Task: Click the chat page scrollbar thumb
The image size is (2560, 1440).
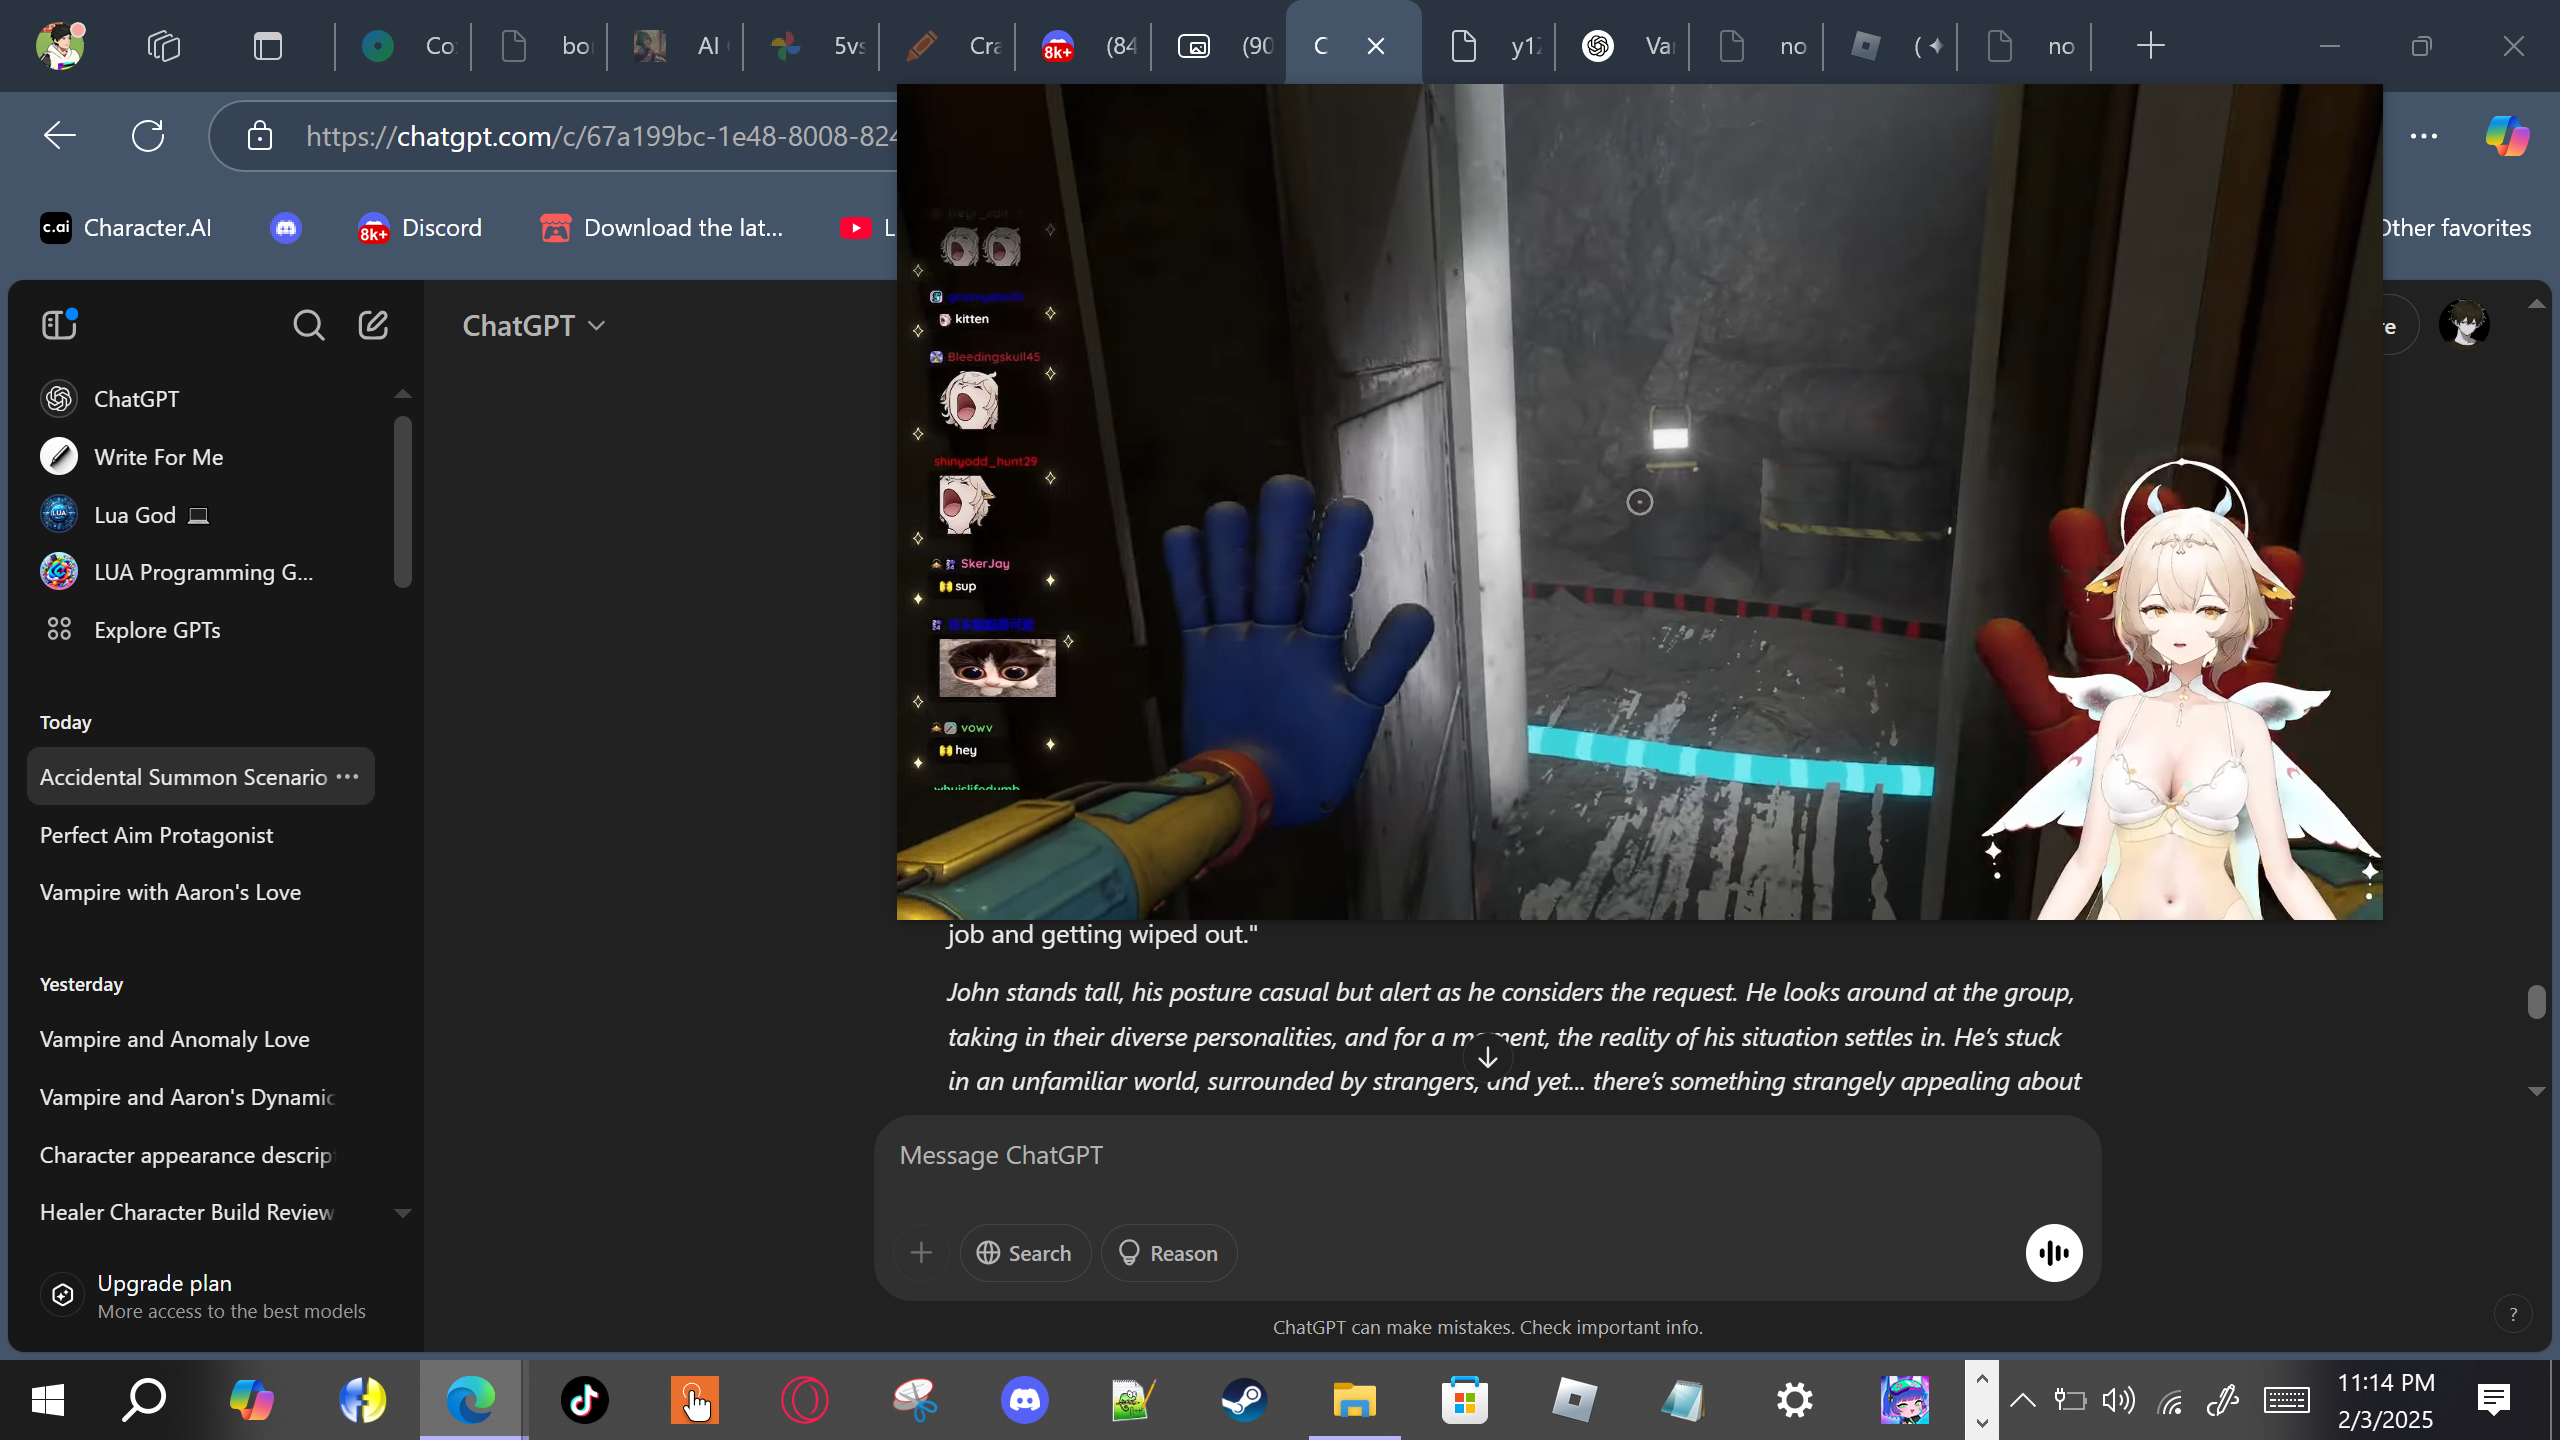Action: click(2536, 1001)
